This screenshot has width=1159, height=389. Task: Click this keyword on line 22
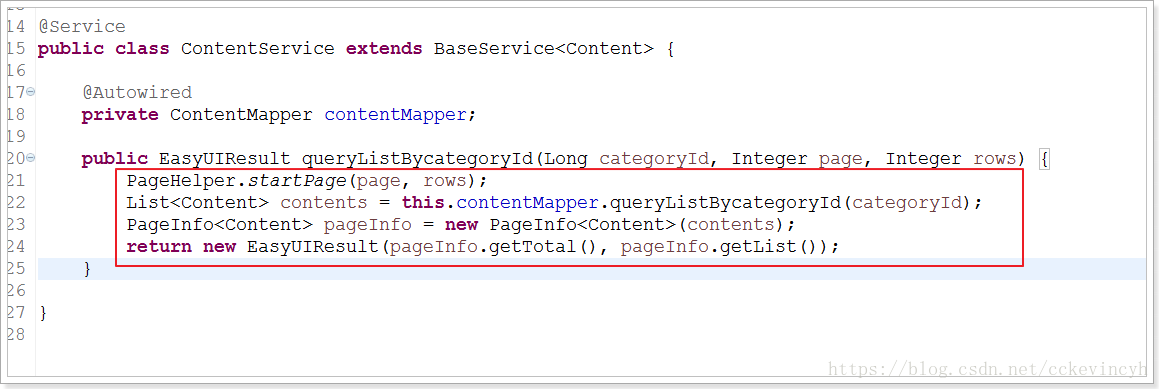pyautogui.click(x=423, y=203)
